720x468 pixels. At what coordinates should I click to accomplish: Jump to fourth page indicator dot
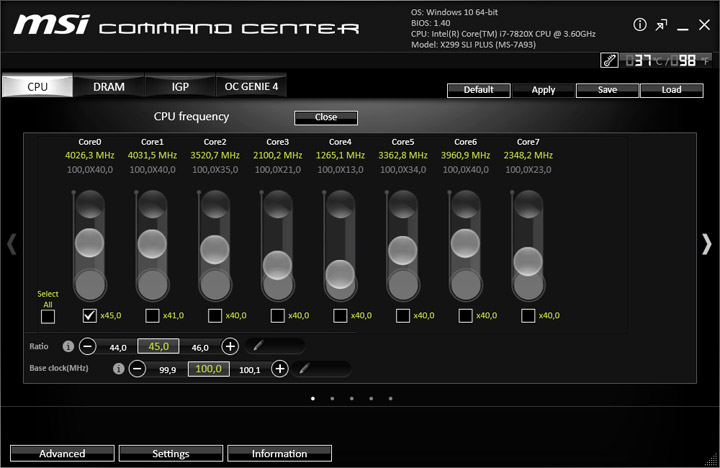pos(371,398)
